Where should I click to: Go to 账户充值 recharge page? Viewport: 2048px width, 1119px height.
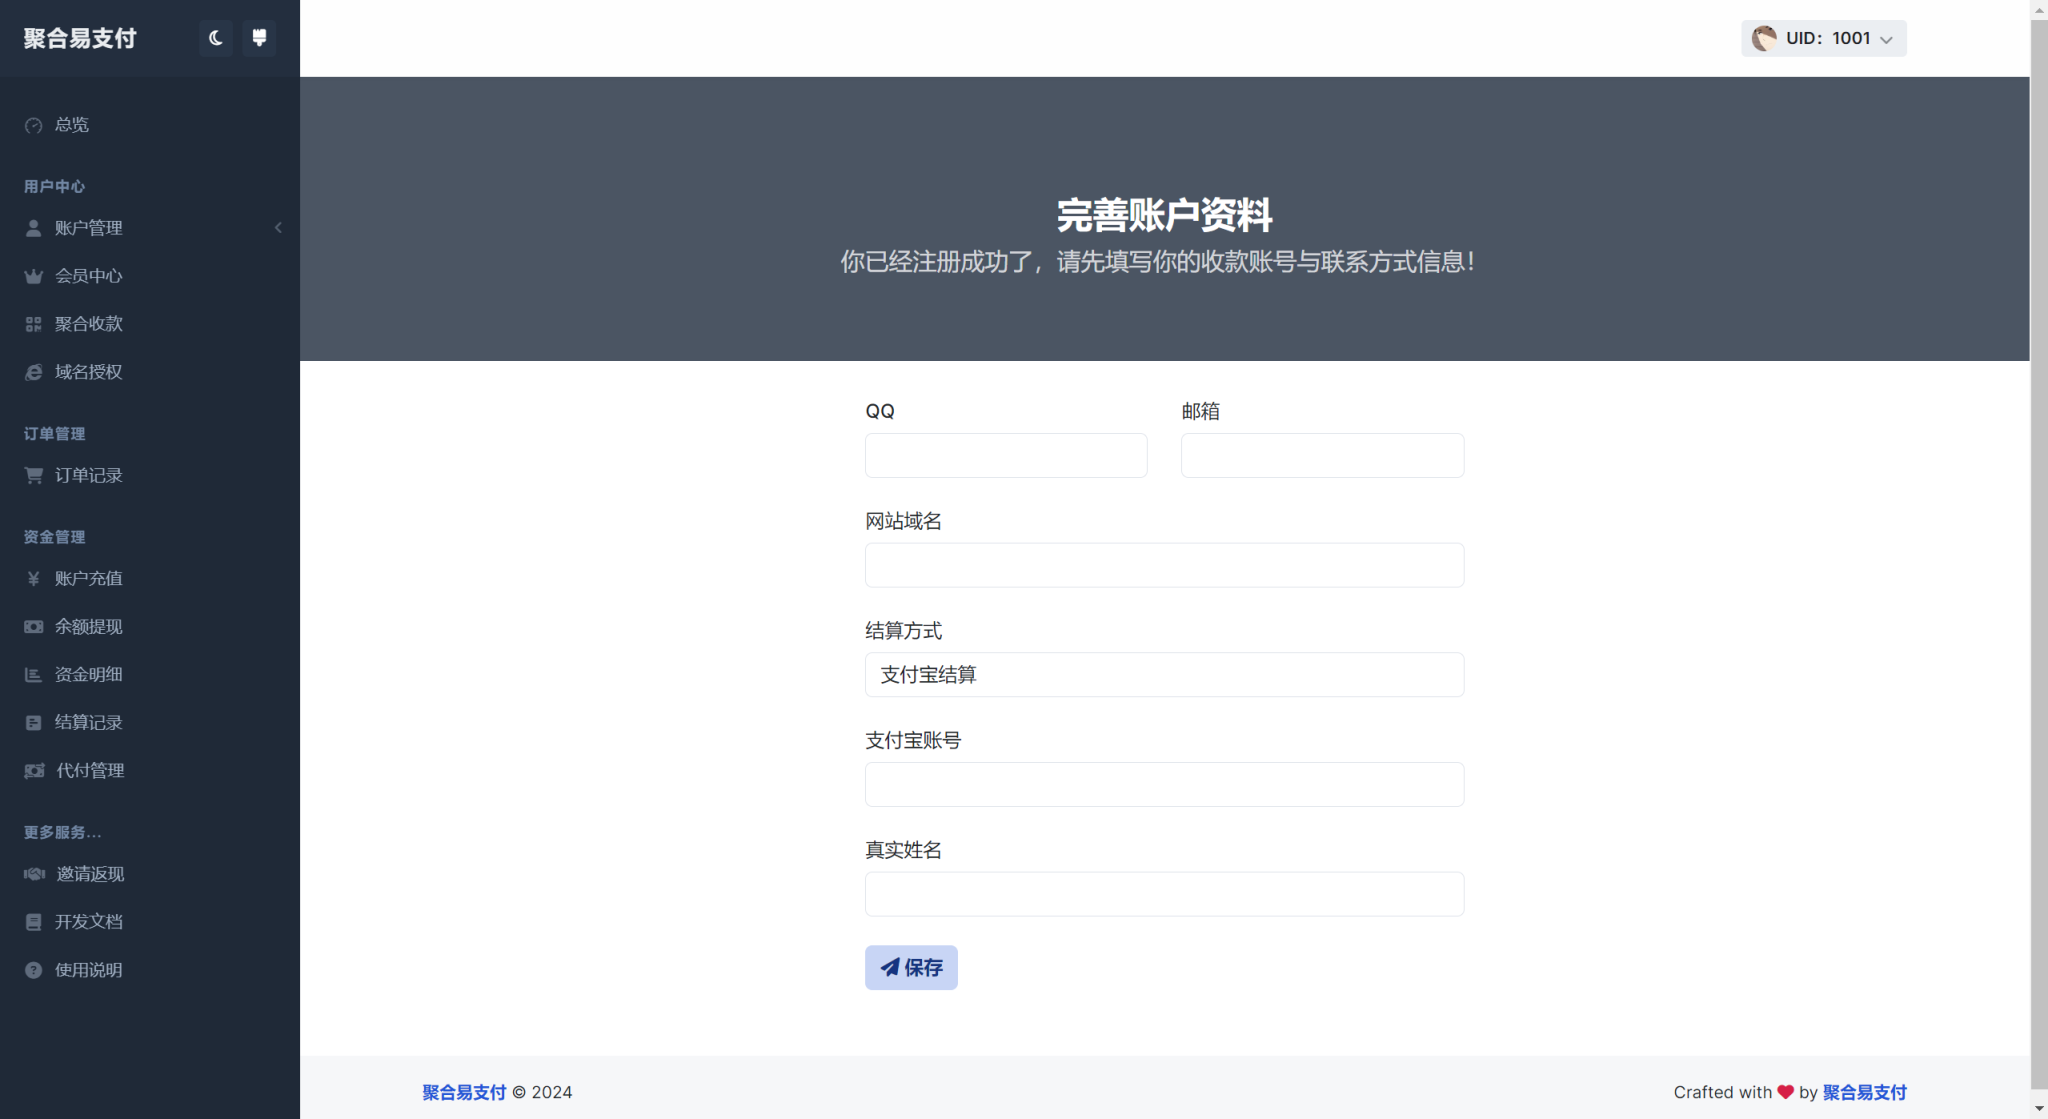coord(89,578)
